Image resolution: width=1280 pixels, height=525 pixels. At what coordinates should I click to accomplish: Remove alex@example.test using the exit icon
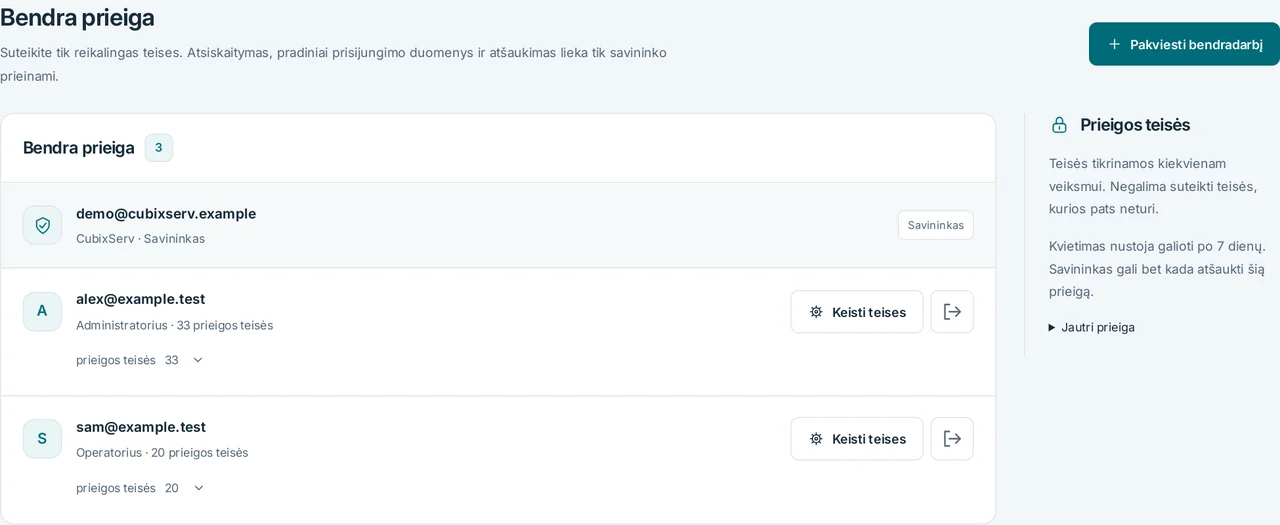[x=952, y=312]
